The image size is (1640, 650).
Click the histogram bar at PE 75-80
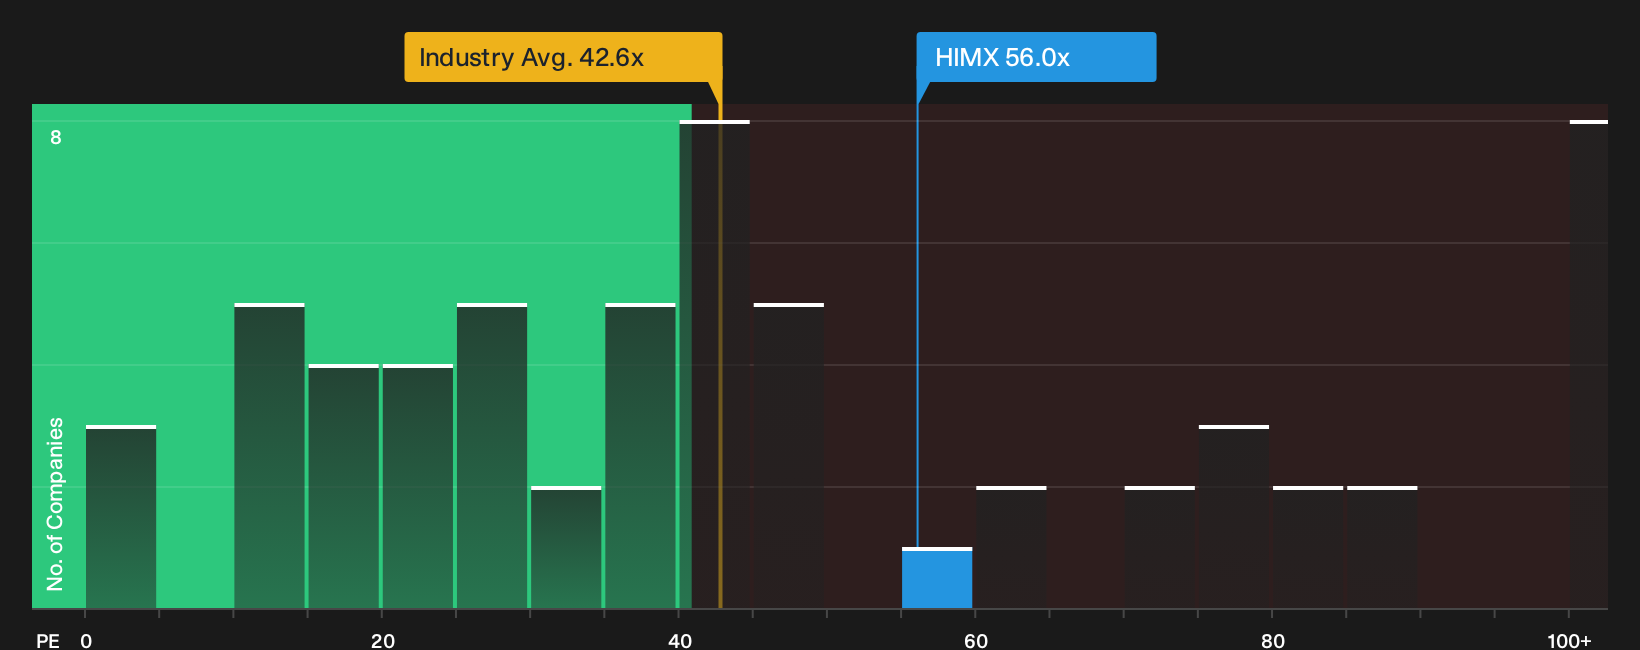(1234, 517)
